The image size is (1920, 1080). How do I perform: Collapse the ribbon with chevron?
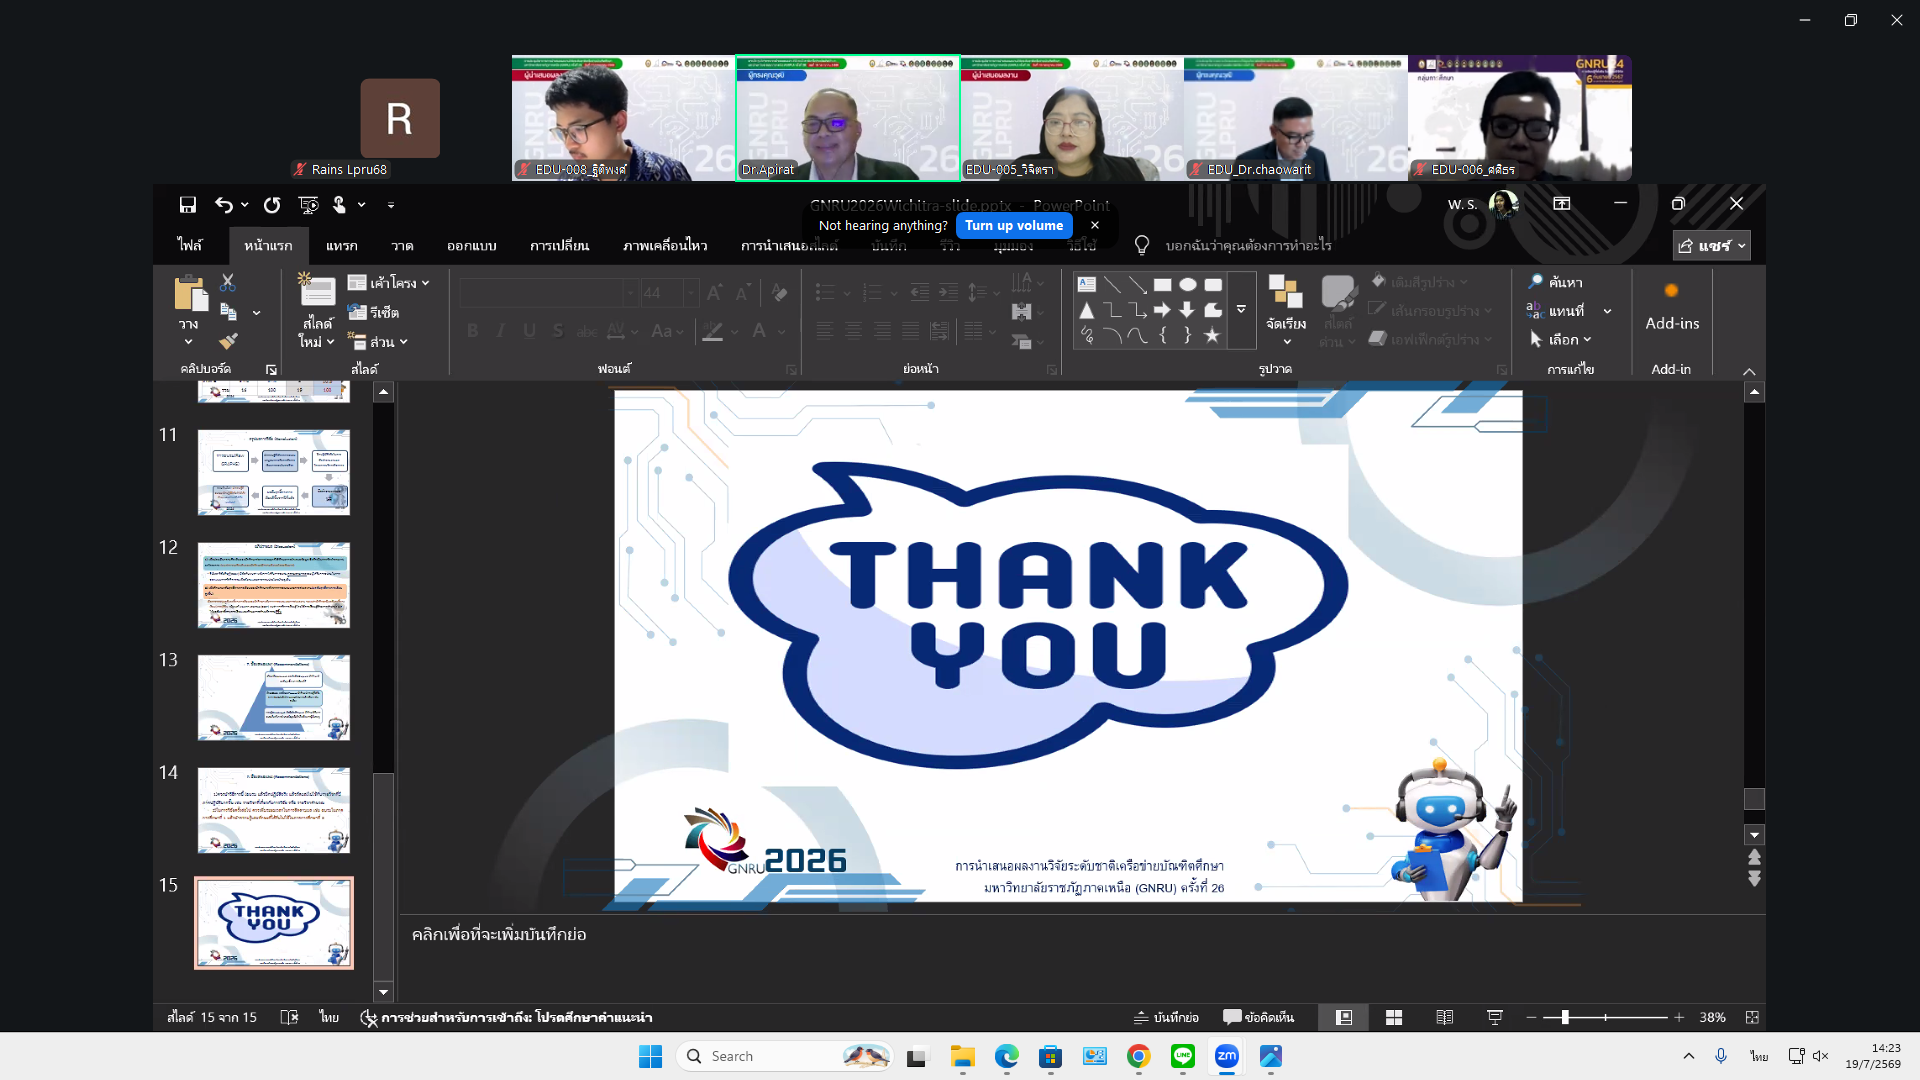coord(1749,372)
